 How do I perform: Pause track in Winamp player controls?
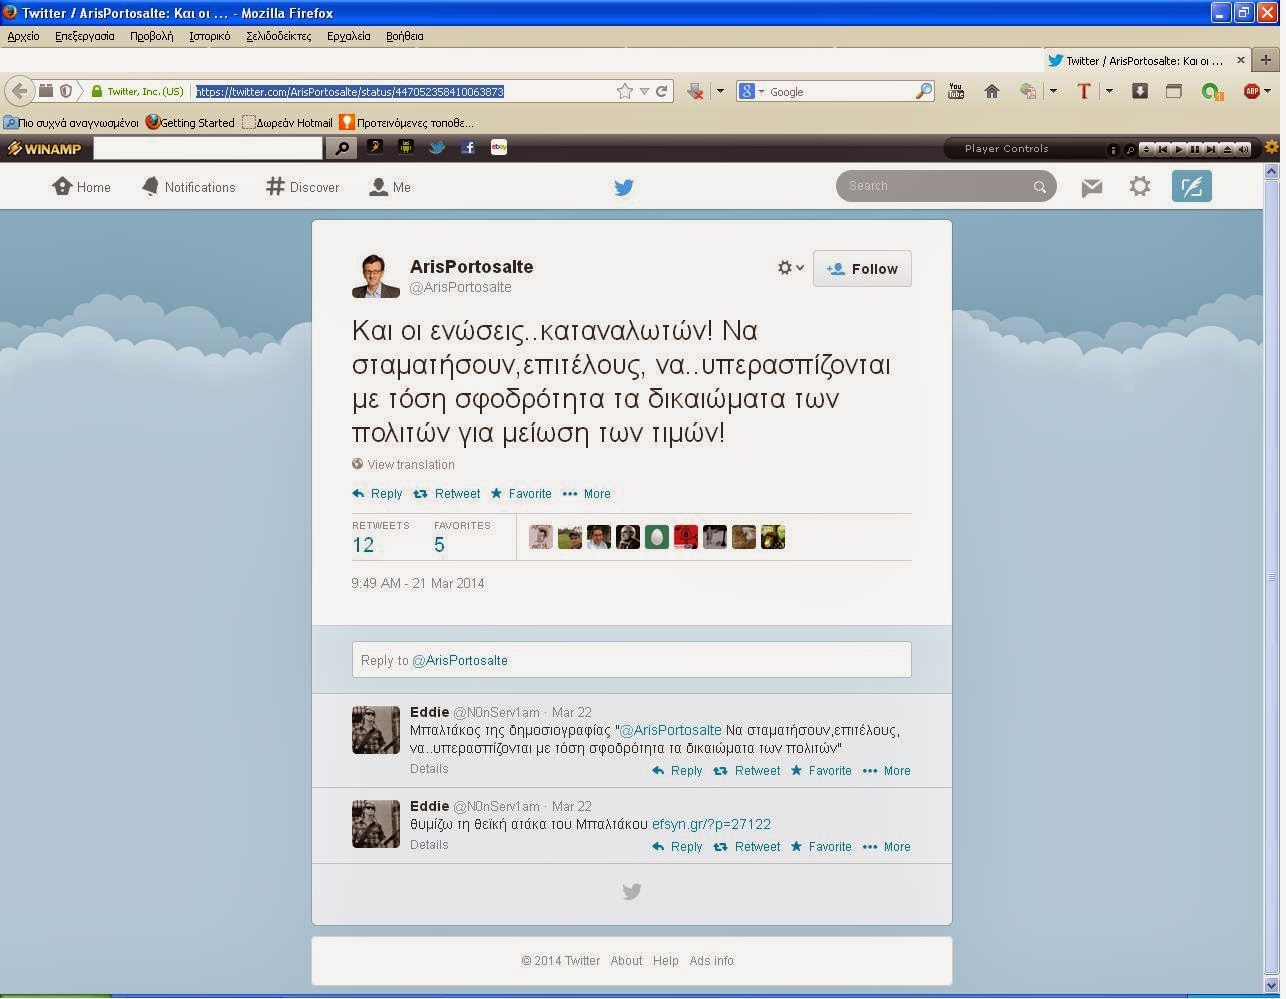click(1195, 149)
